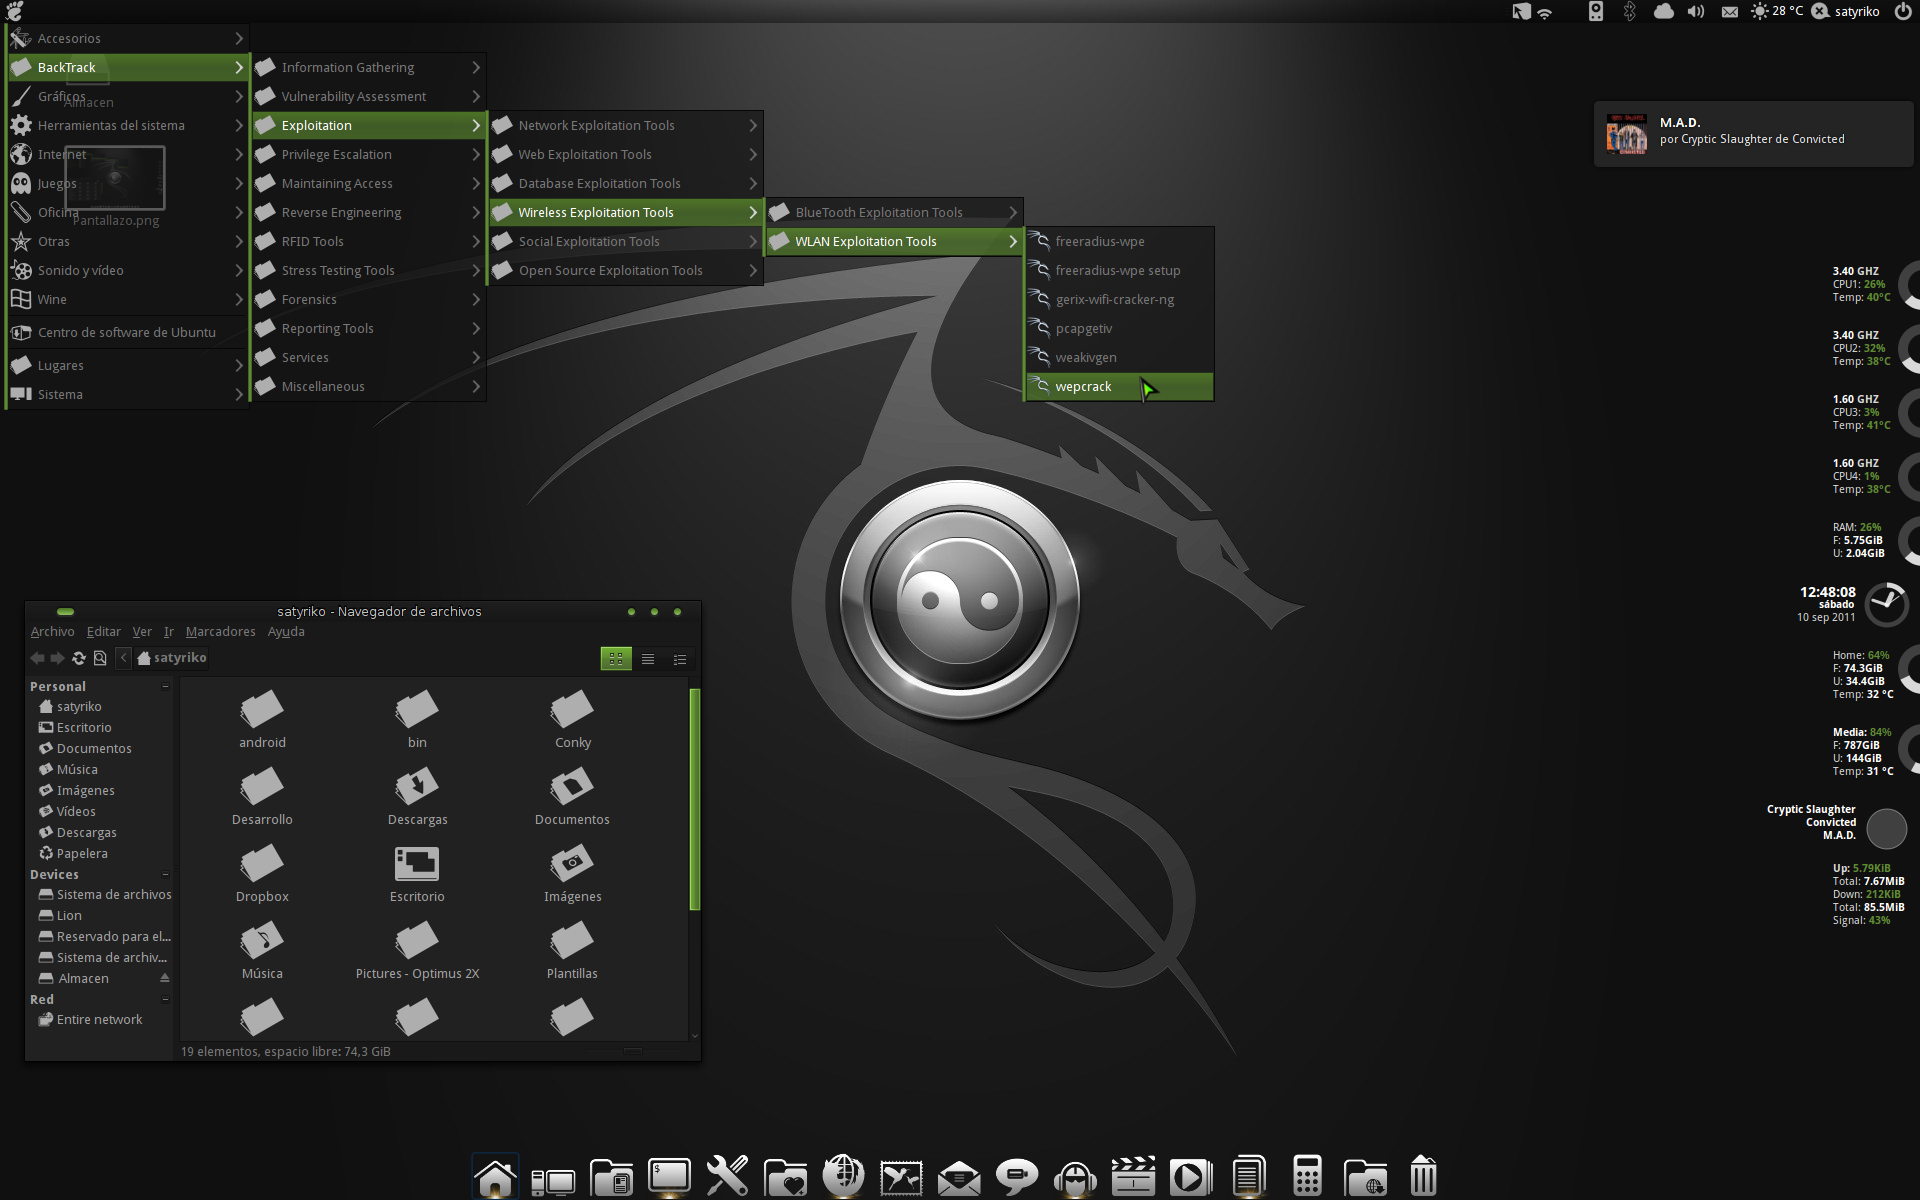Viewport: 1920px width, 1200px height.
Task: Open the mail indicator tray icon
Action: click(x=1730, y=12)
